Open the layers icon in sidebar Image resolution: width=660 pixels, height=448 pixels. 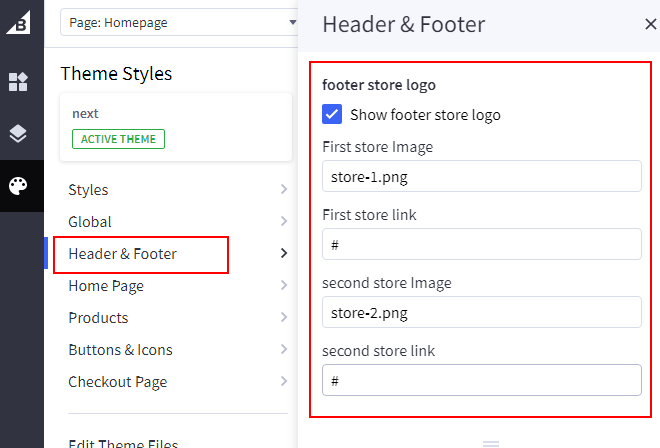point(18,134)
